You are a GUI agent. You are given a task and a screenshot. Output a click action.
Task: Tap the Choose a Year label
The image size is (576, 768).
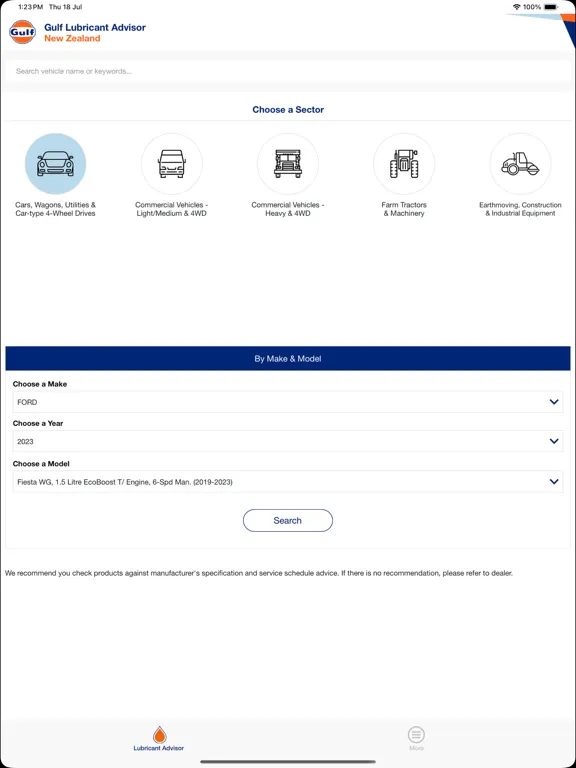[x=38, y=423]
